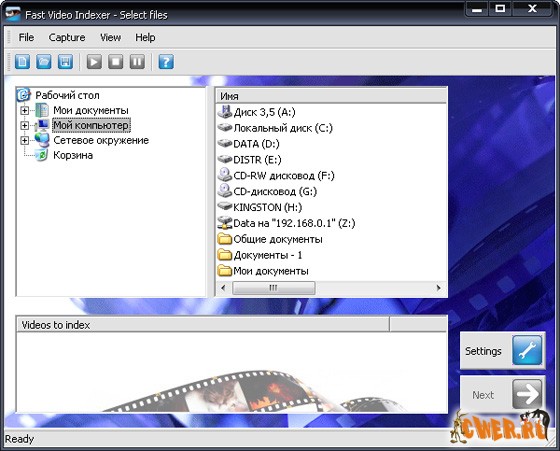Screen dimensions: 560x451
Task: Click the New project toolbar icon
Action: 22,62
